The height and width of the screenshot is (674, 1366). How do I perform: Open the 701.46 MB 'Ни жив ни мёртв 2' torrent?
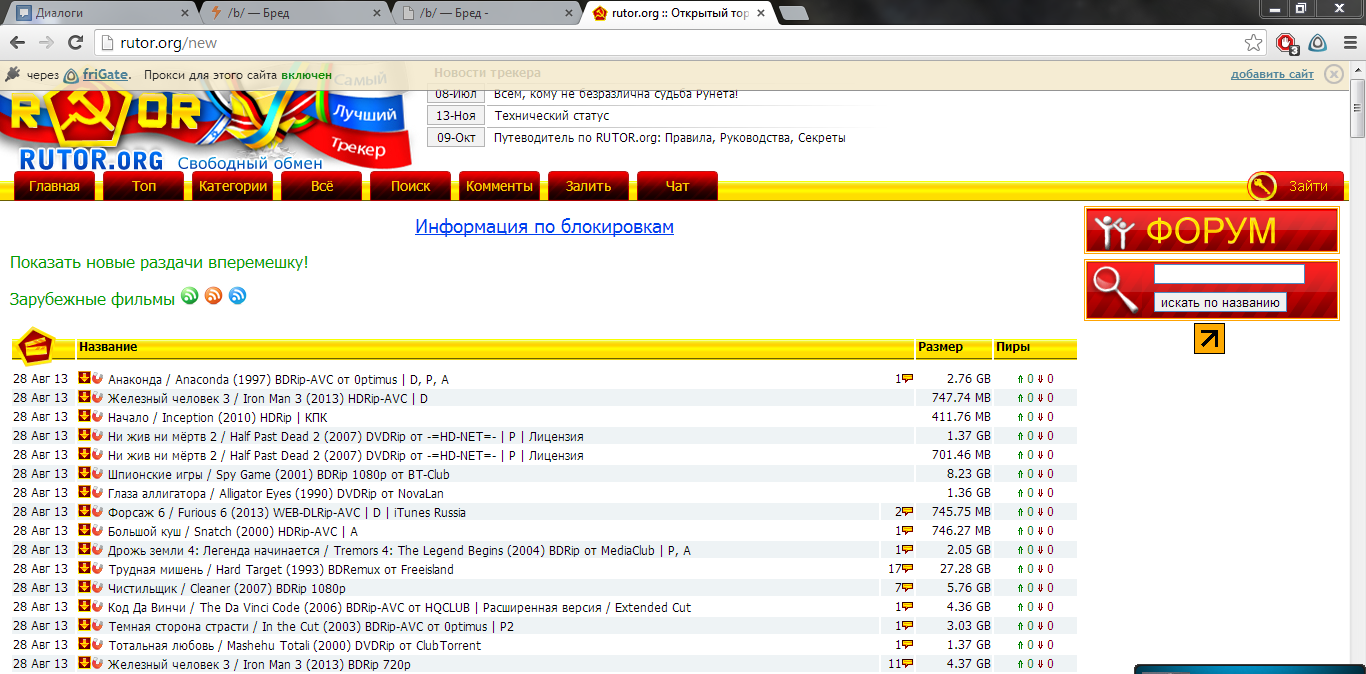346,456
